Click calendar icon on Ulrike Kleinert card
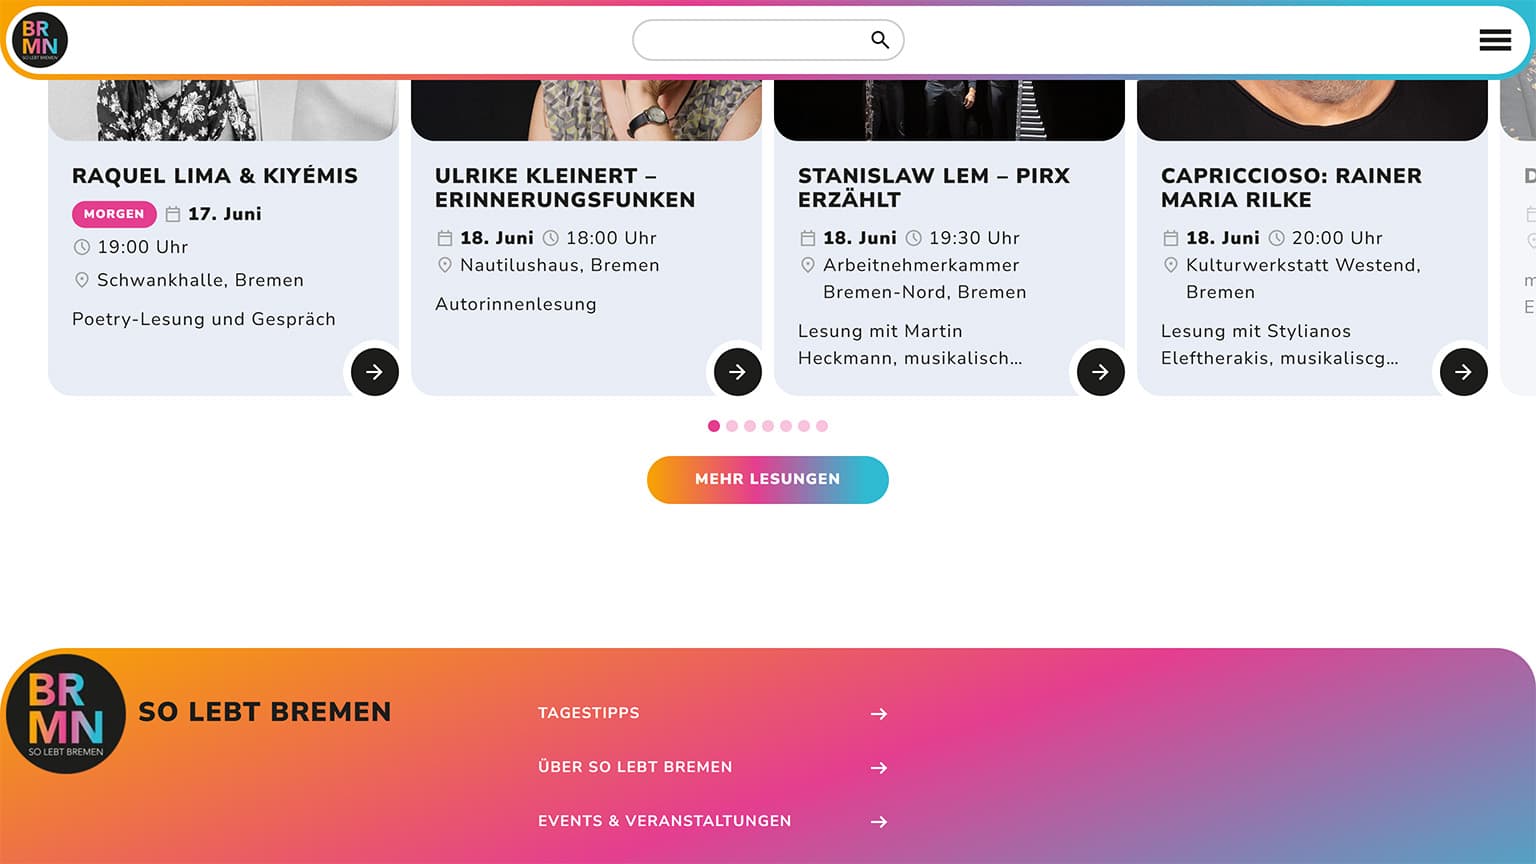 [x=445, y=238]
